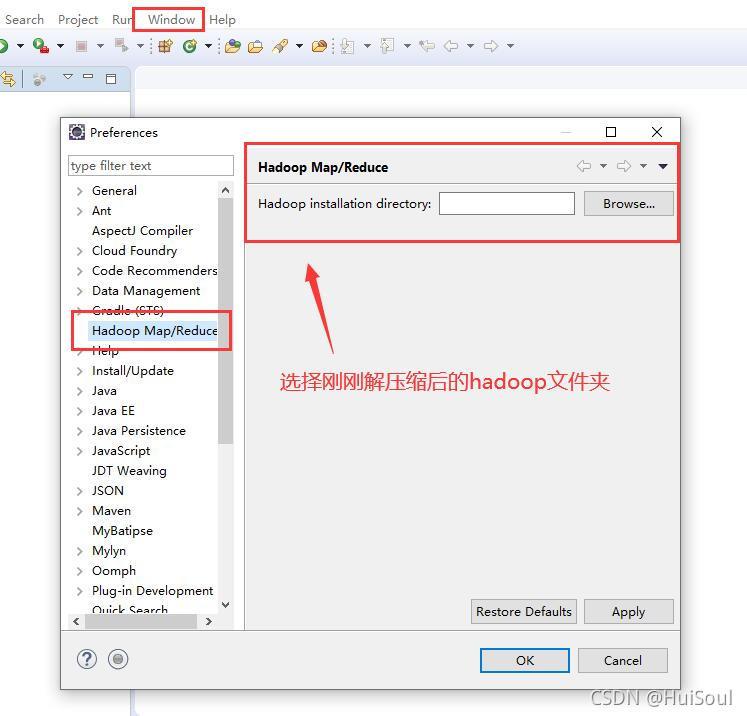The height and width of the screenshot is (716, 747).
Task: Open the Window menu
Action: point(171,20)
